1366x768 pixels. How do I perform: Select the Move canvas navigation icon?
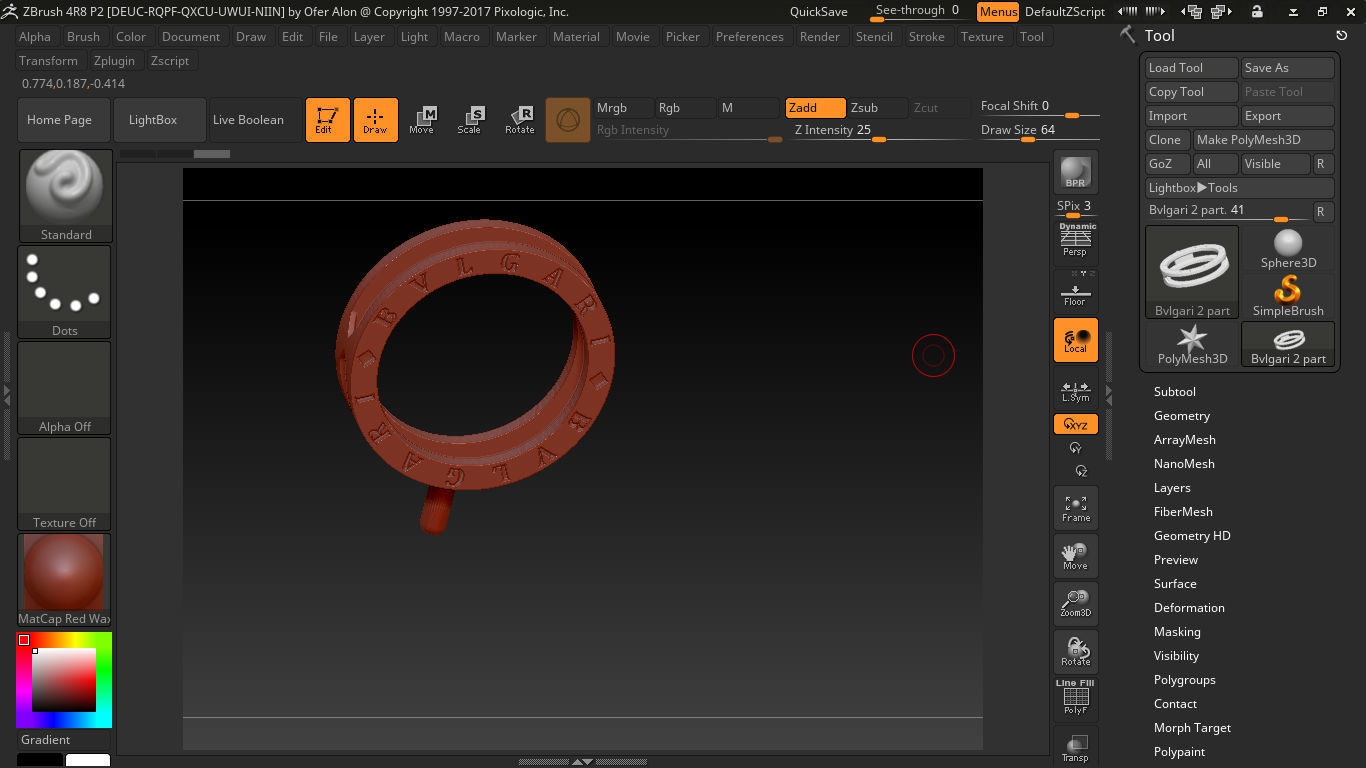click(x=1076, y=556)
